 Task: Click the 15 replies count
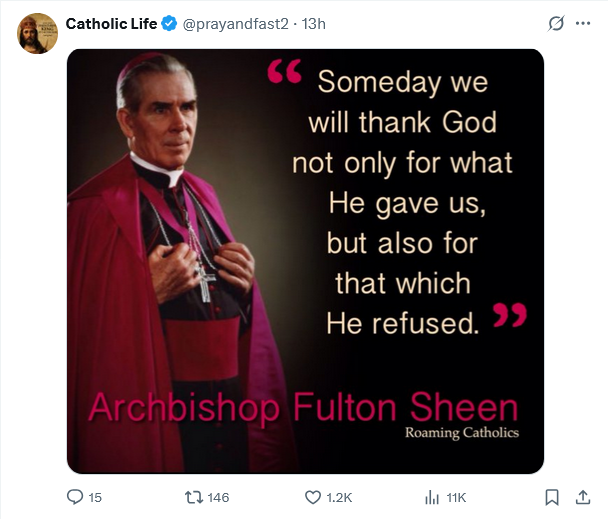[x=96, y=497]
